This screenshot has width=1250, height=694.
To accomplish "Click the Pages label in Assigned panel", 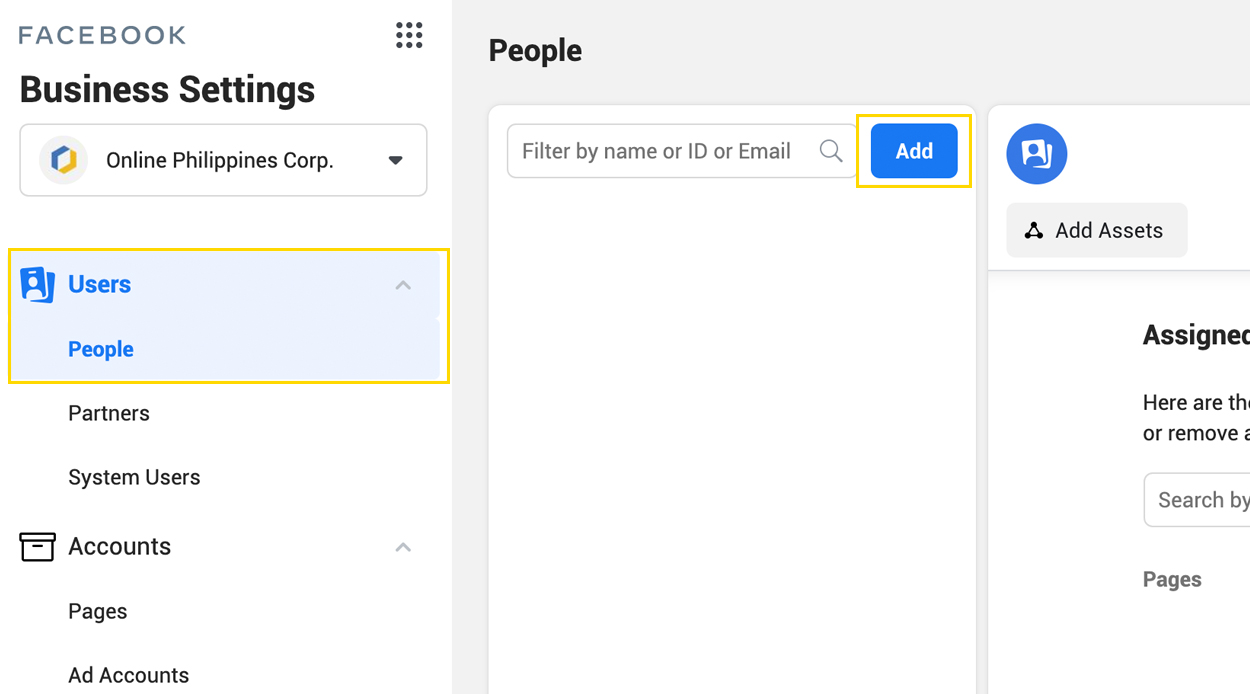I will (x=1172, y=580).
